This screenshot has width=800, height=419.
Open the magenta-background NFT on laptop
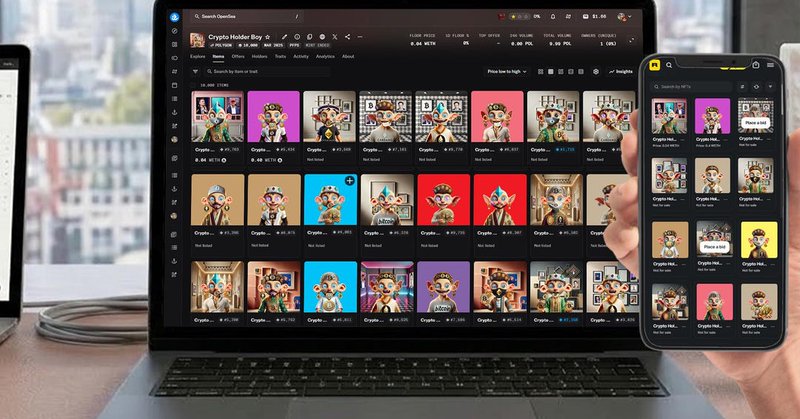point(273,116)
